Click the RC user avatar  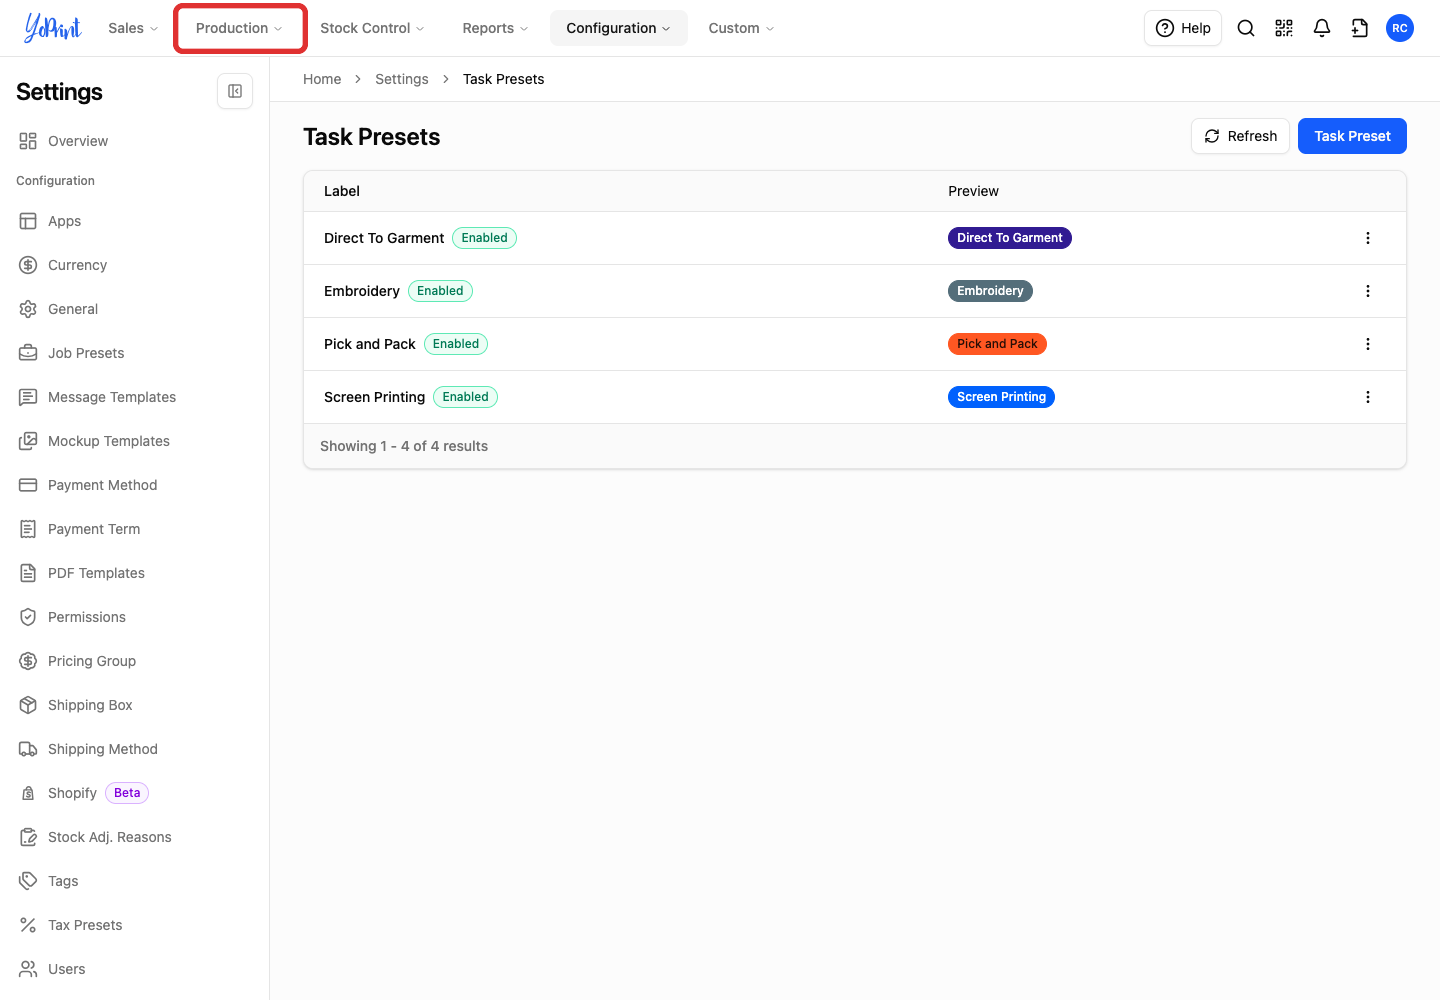coord(1400,28)
